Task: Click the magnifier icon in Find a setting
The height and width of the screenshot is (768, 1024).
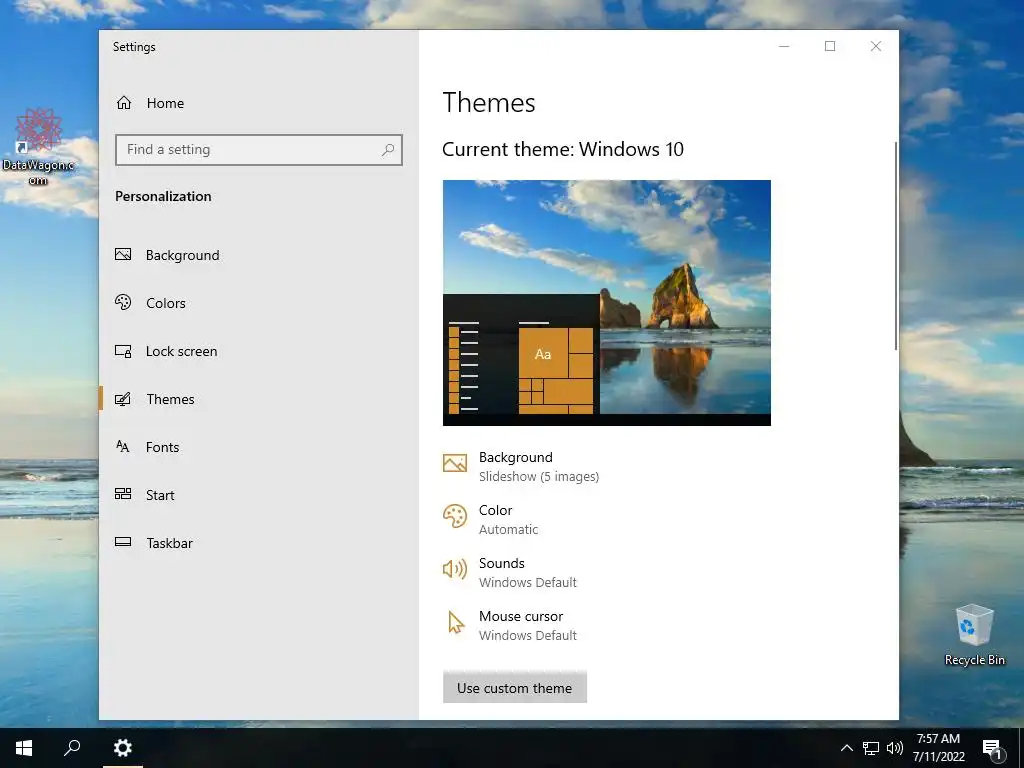Action: [388, 150]
